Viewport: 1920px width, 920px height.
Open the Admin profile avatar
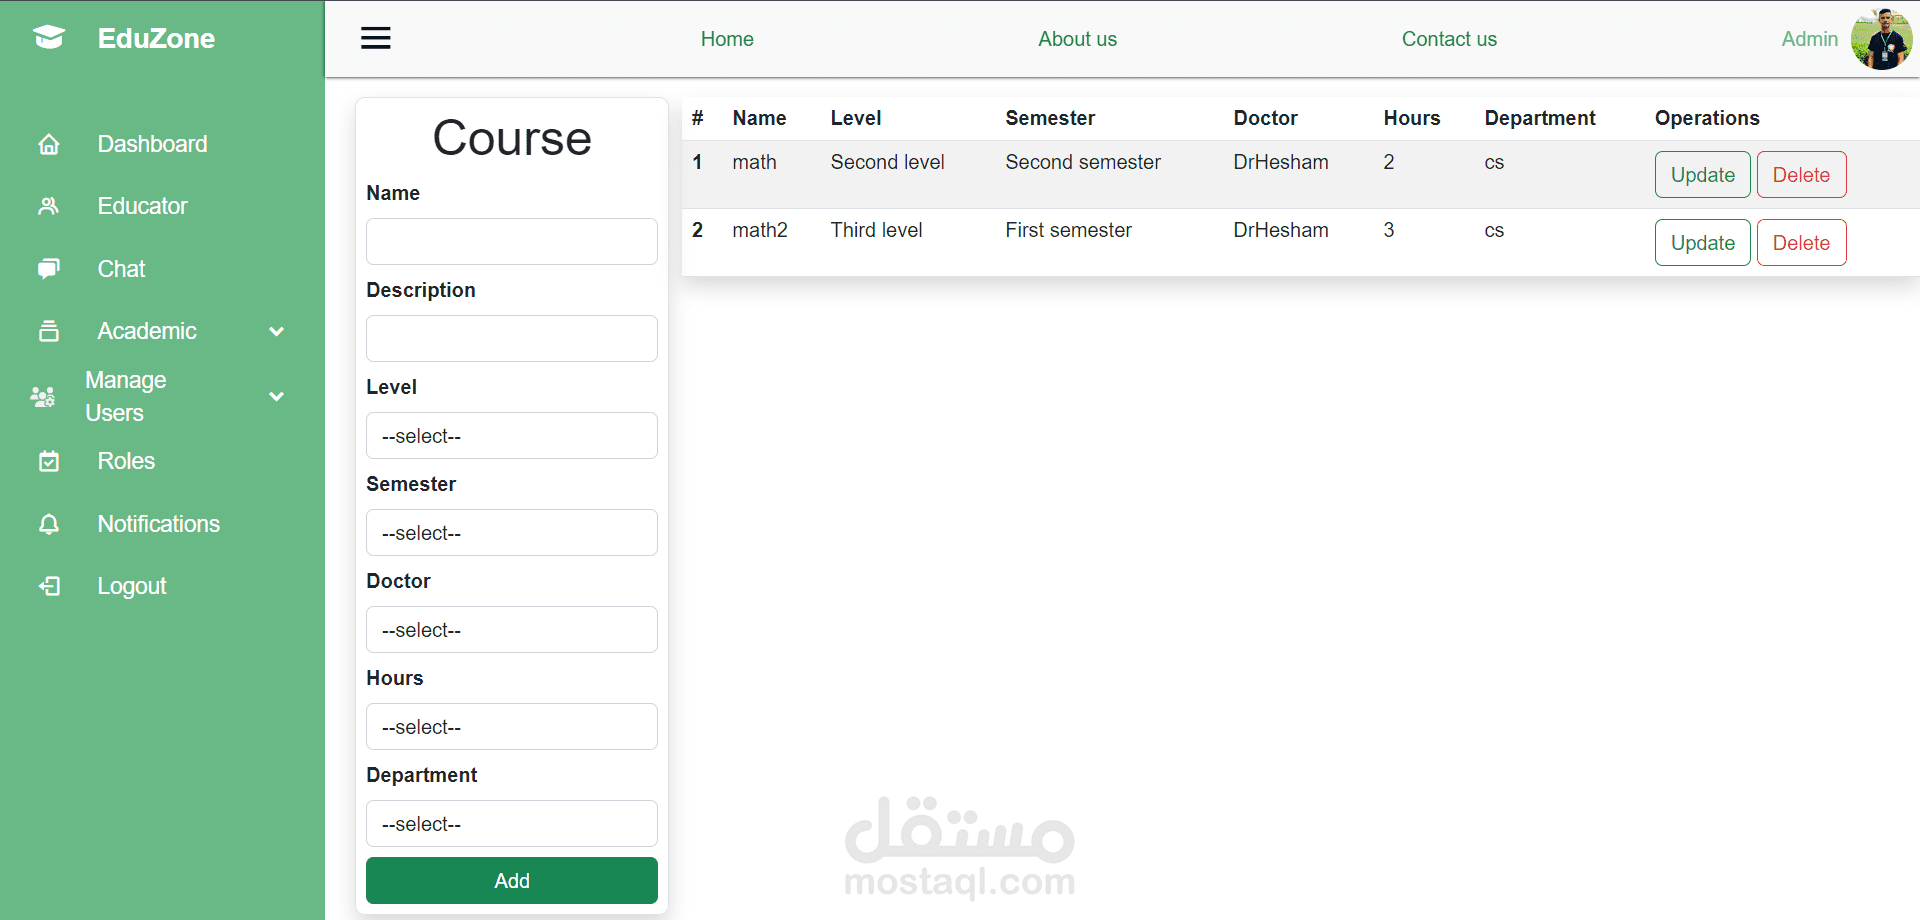coord(1881,39)
